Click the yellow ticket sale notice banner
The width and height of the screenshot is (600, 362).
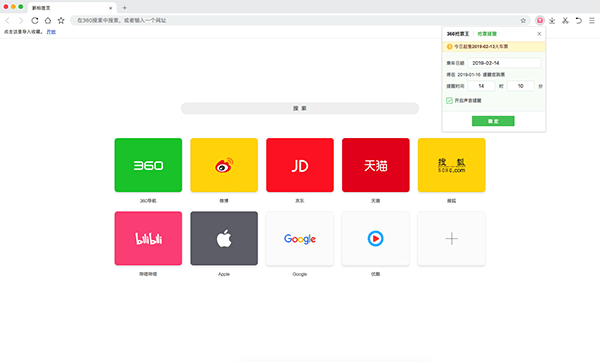coord(494,46)
